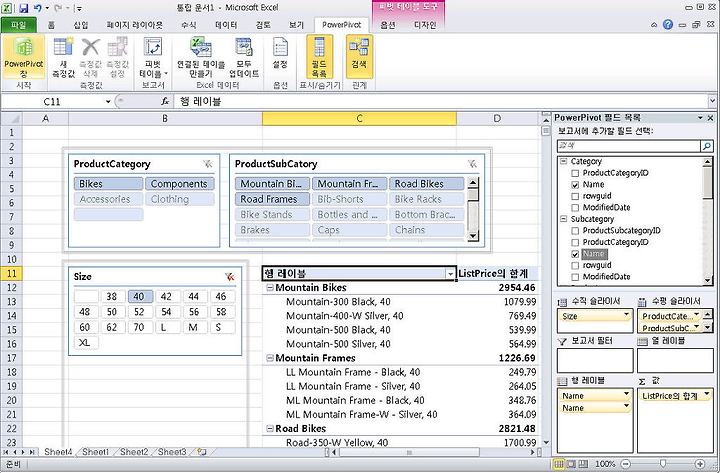Create a linked table
Screen dimensions: 720x473
coord(201,57)
